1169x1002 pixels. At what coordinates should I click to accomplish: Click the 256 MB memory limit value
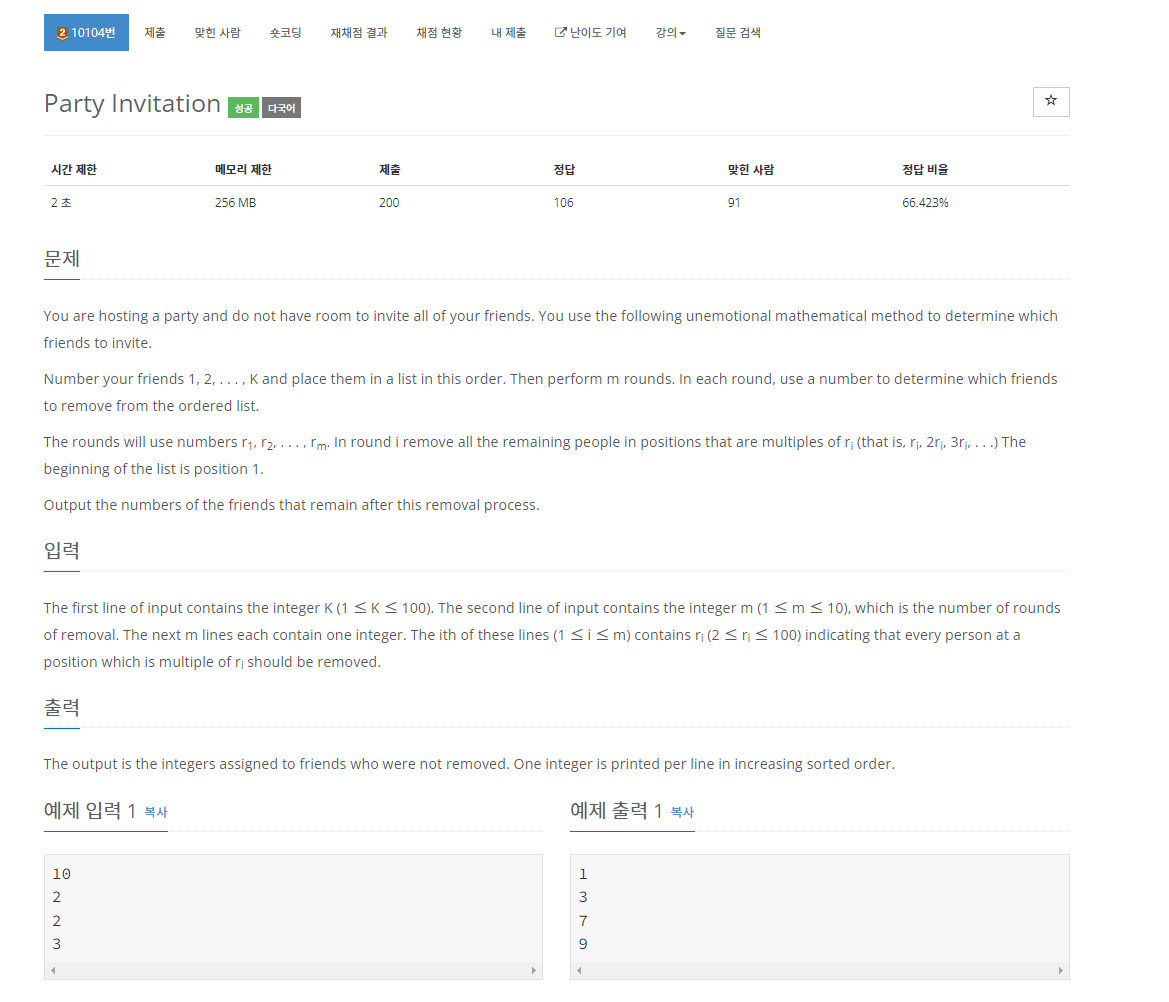(236, 203)
